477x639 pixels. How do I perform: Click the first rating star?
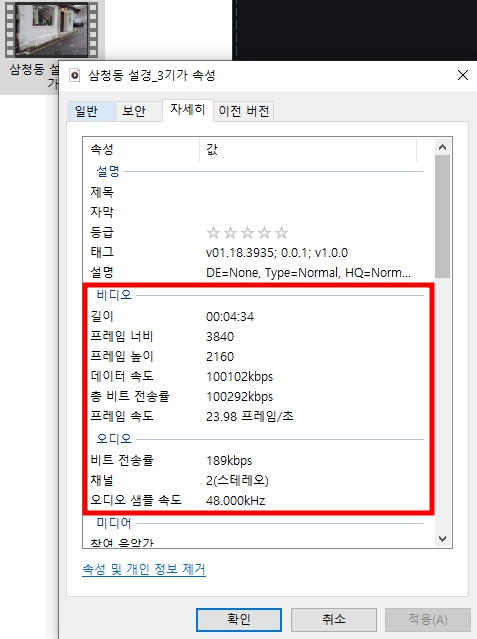(x=213, y=233)
